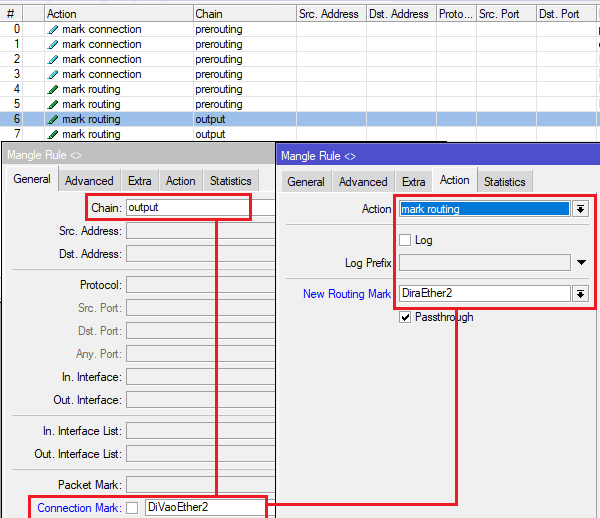Image resolution: width=600 pixels, height=518 pixels.
Task: Toggle the Connection Mark invert checkbox
Action: click(x=132, y=508)
